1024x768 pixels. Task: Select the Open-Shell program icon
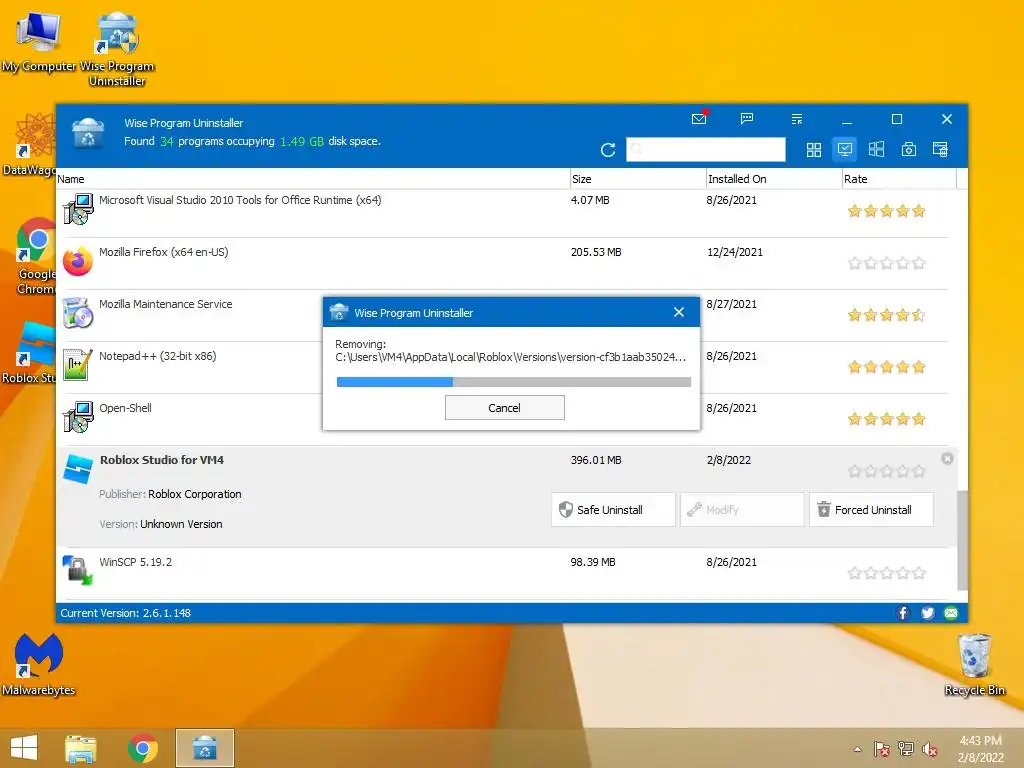point(78,417)
